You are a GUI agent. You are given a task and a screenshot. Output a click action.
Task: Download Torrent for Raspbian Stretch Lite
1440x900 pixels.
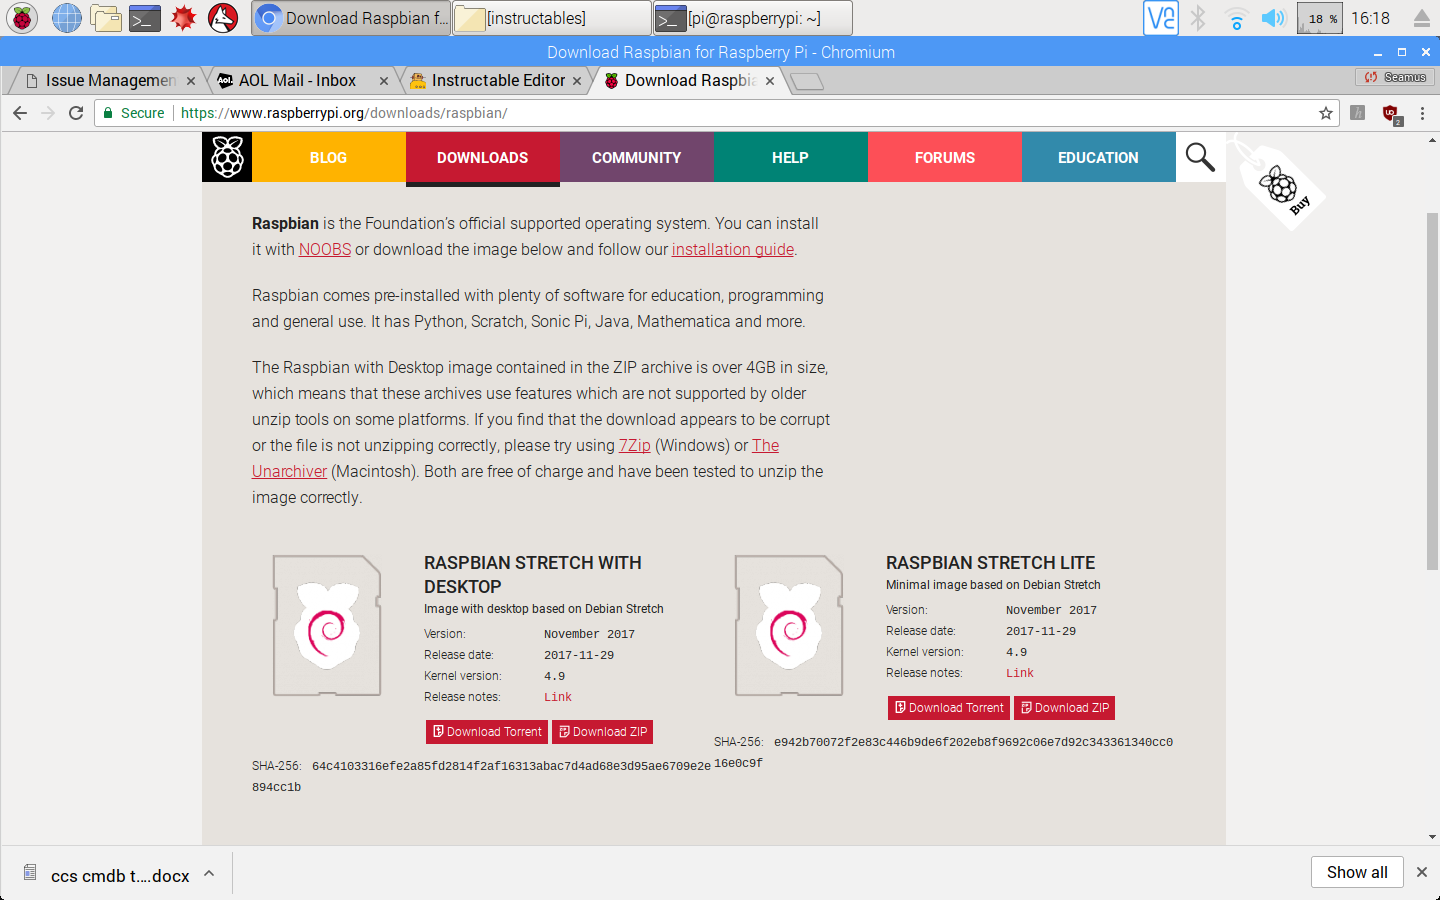[x=949, y=708]
